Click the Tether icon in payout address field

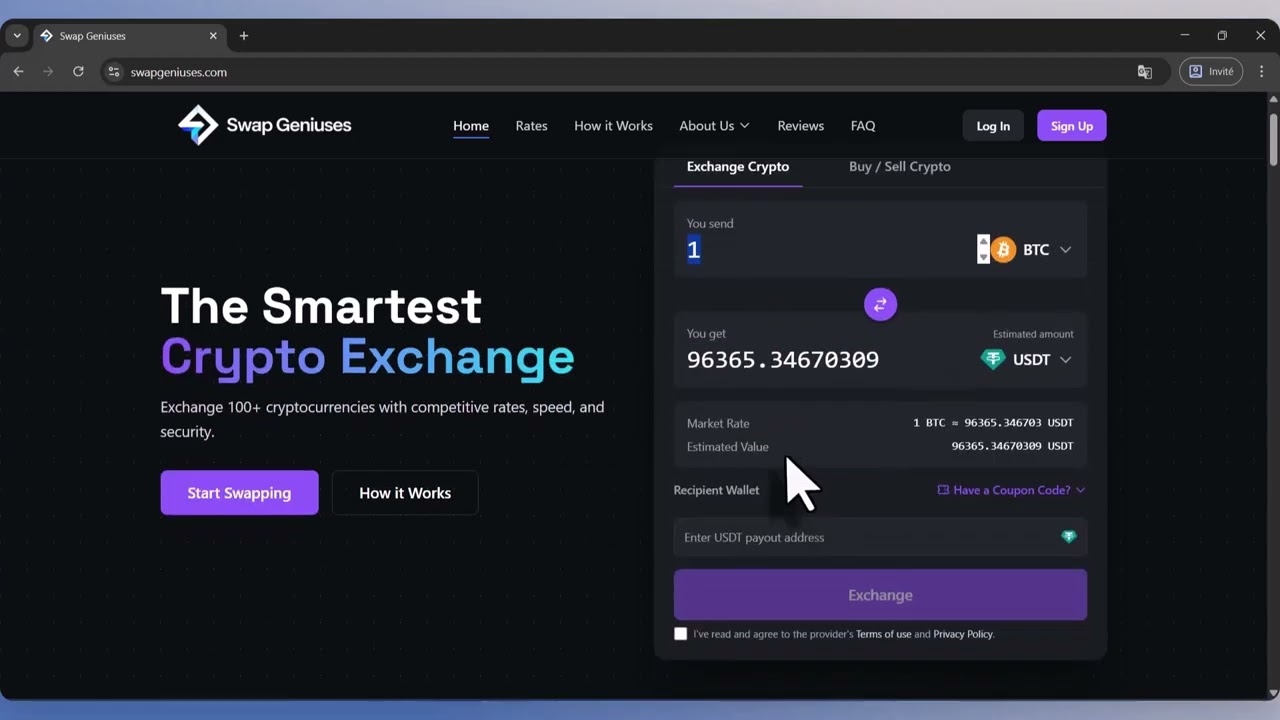tap(1069, 537)
